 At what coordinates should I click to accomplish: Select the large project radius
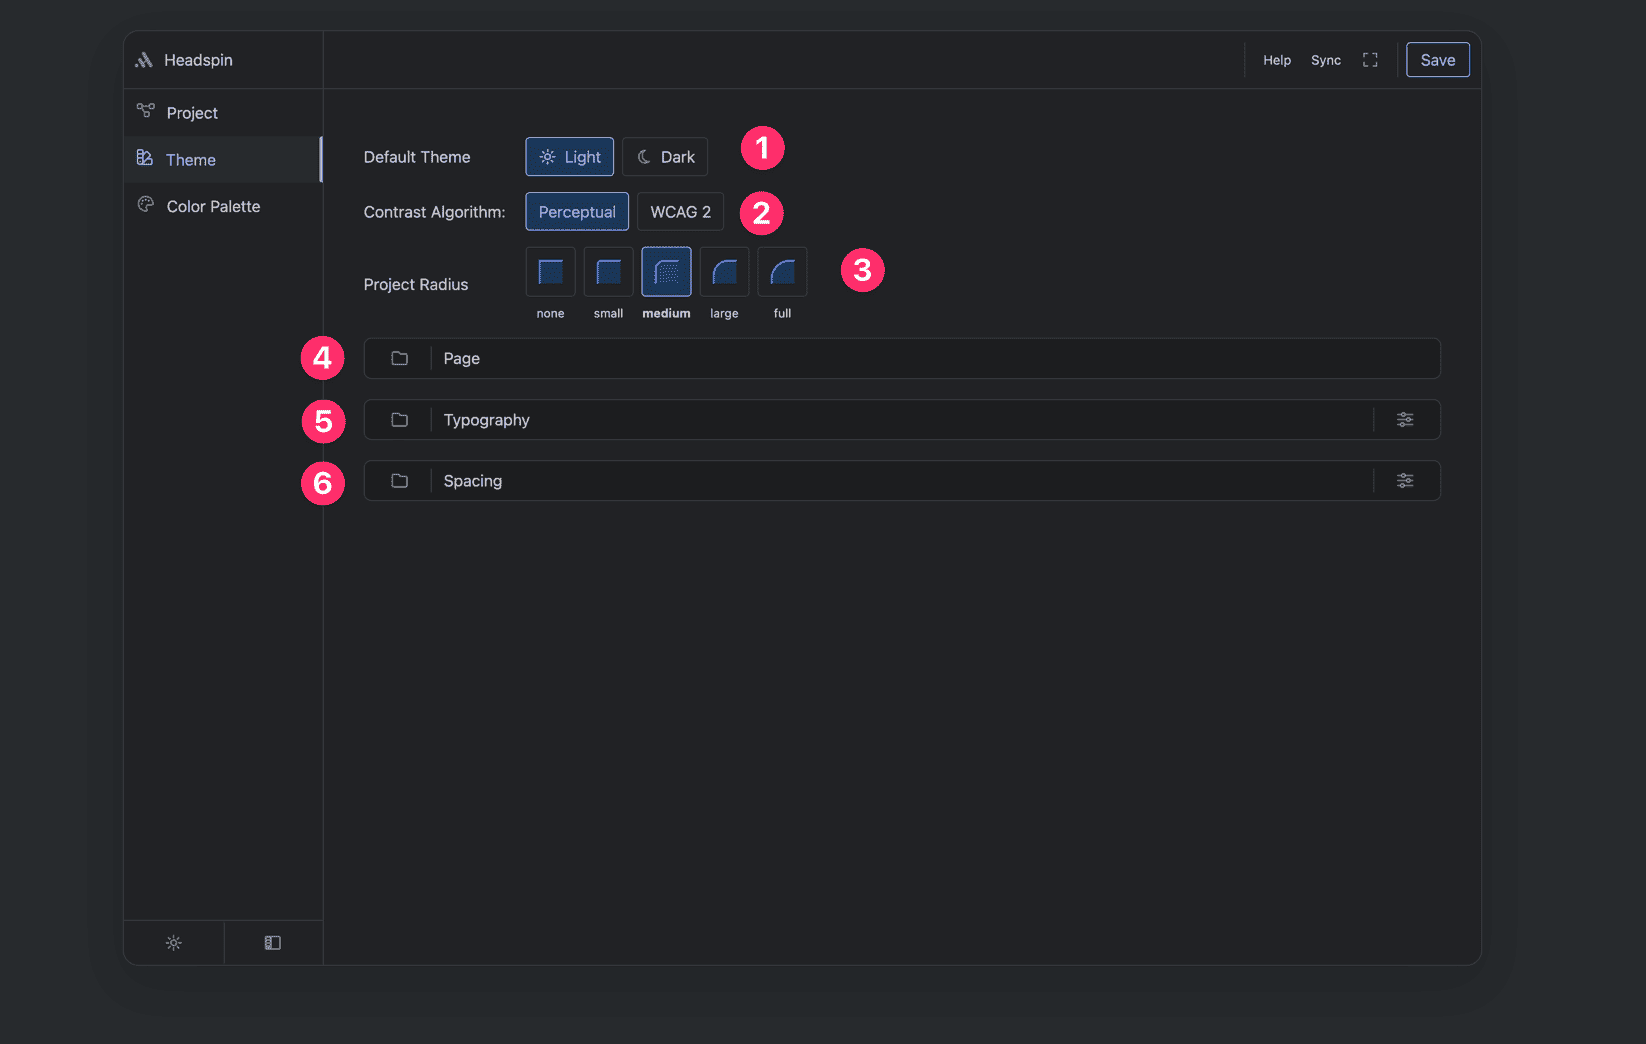[723, 271]
